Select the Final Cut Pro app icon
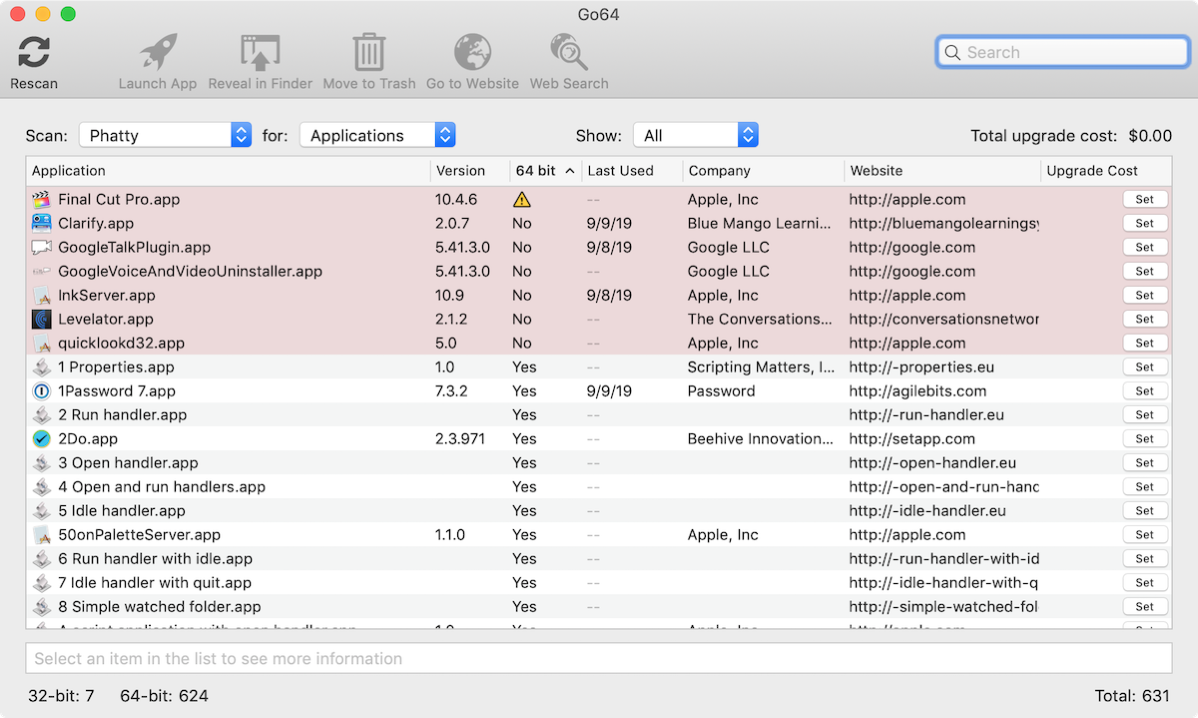The image size is (1198, 718). coord(41,200)
